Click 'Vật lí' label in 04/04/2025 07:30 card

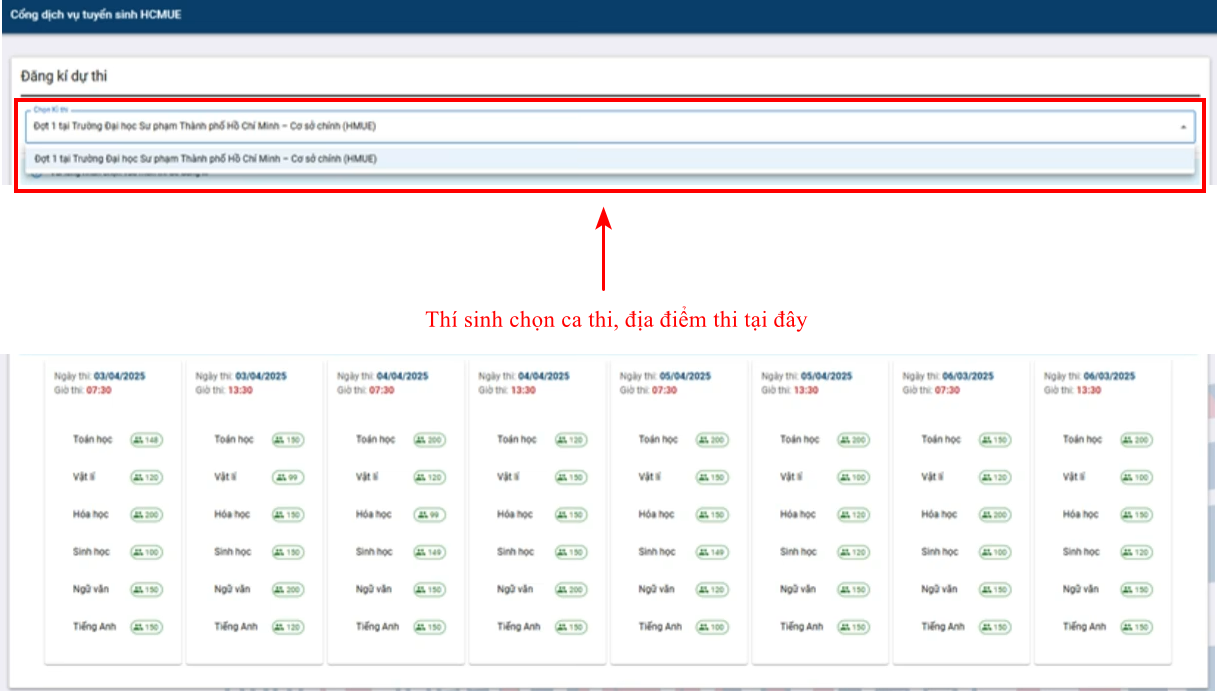coord(367,477)
